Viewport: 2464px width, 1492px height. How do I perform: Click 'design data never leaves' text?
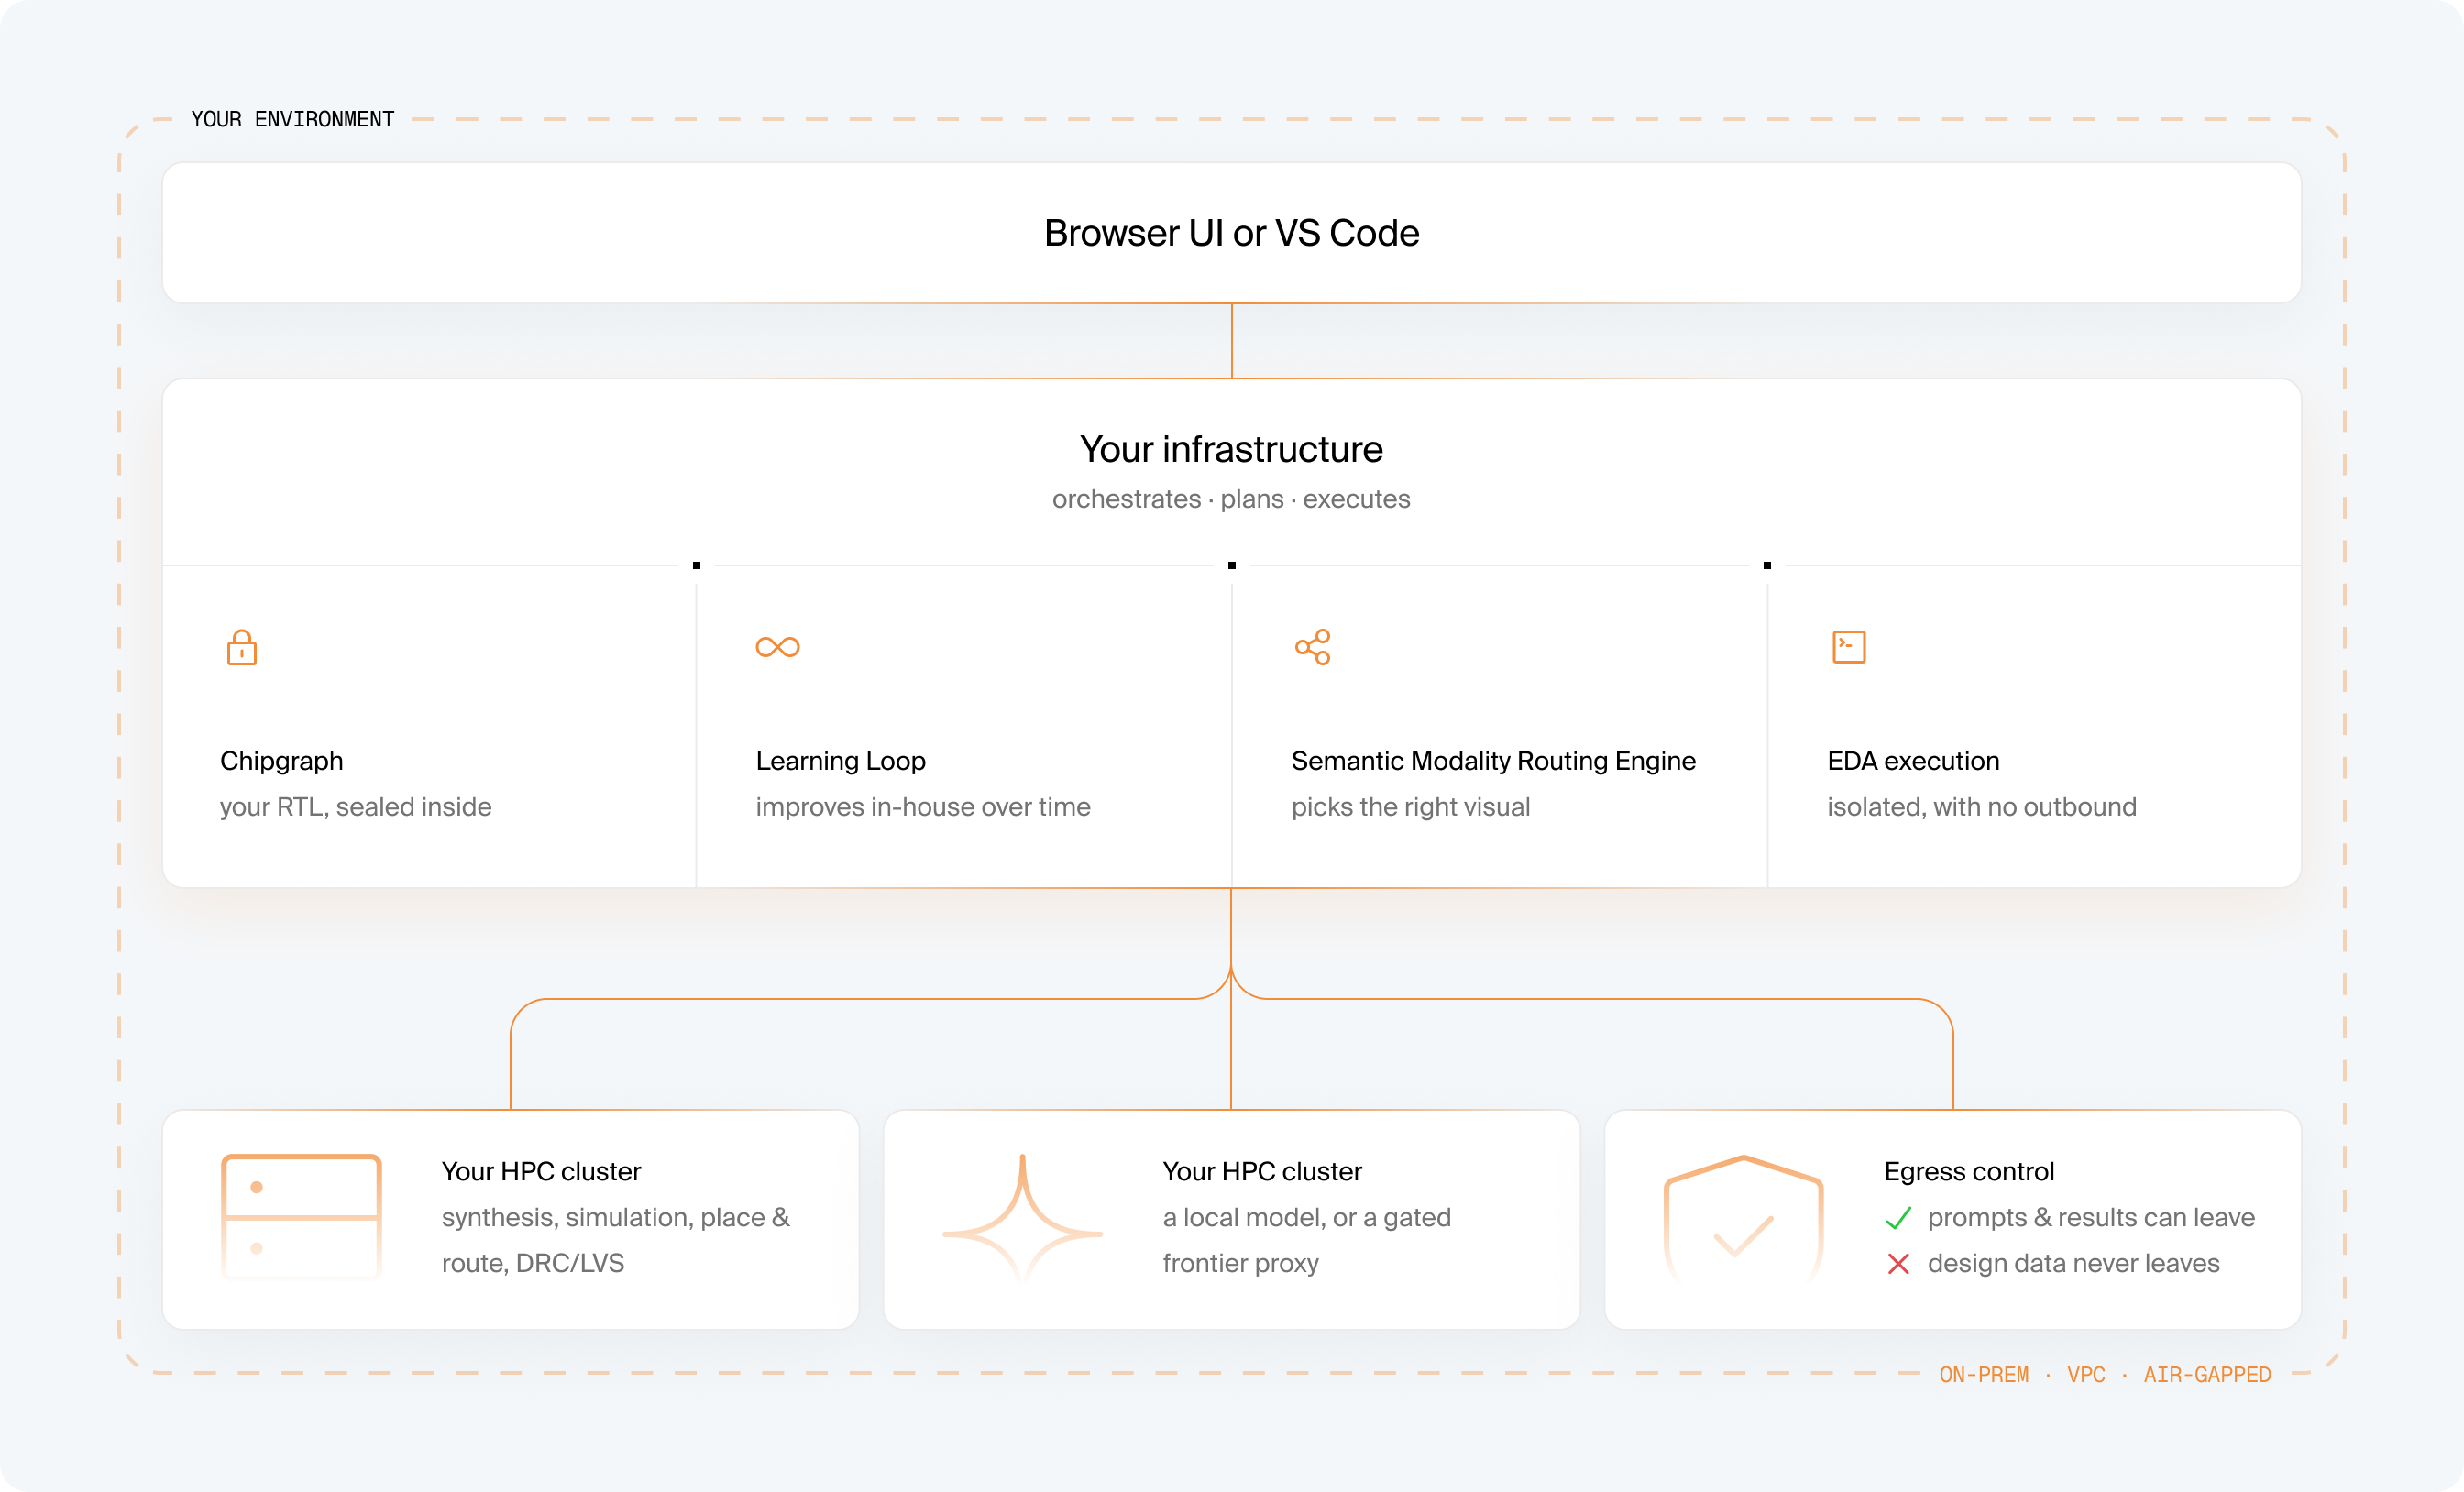point(2073,1264)
